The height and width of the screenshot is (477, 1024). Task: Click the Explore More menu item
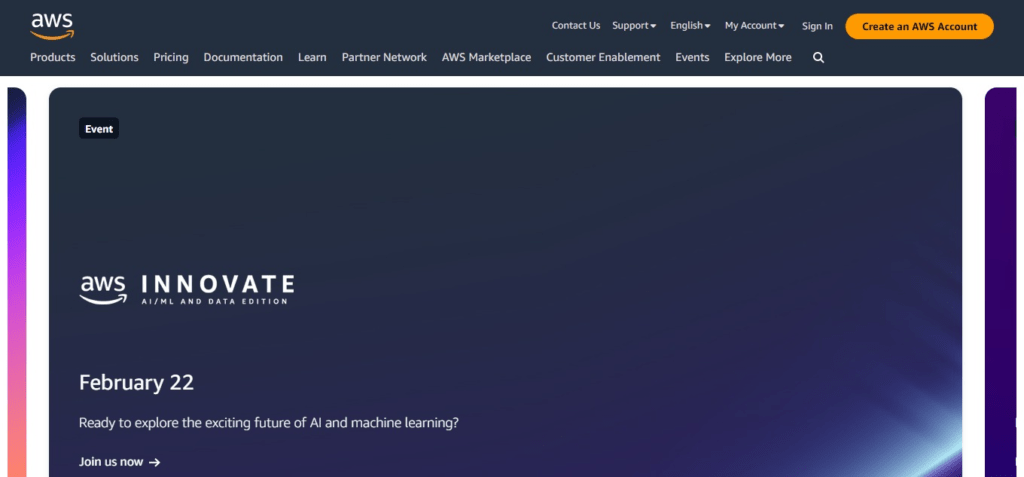pos(757,58)
